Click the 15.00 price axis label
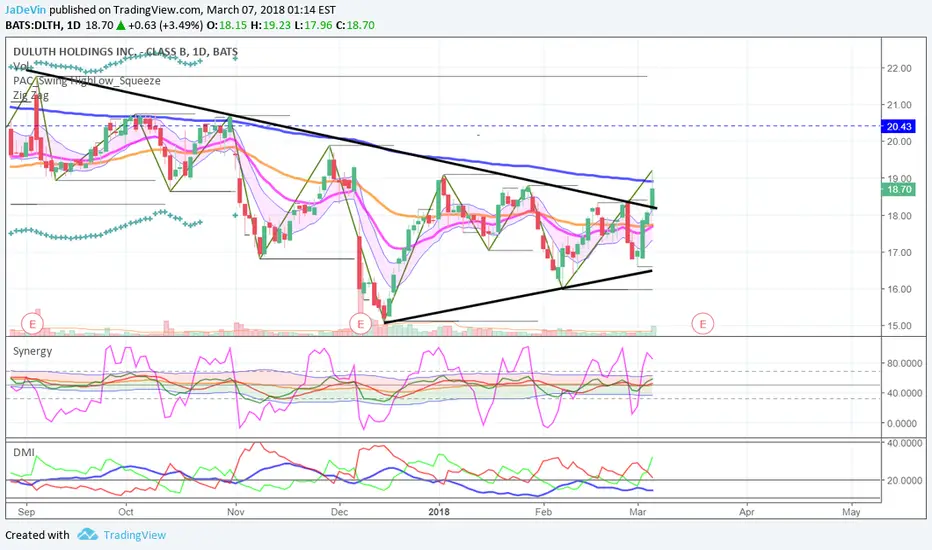 point(899,326)
